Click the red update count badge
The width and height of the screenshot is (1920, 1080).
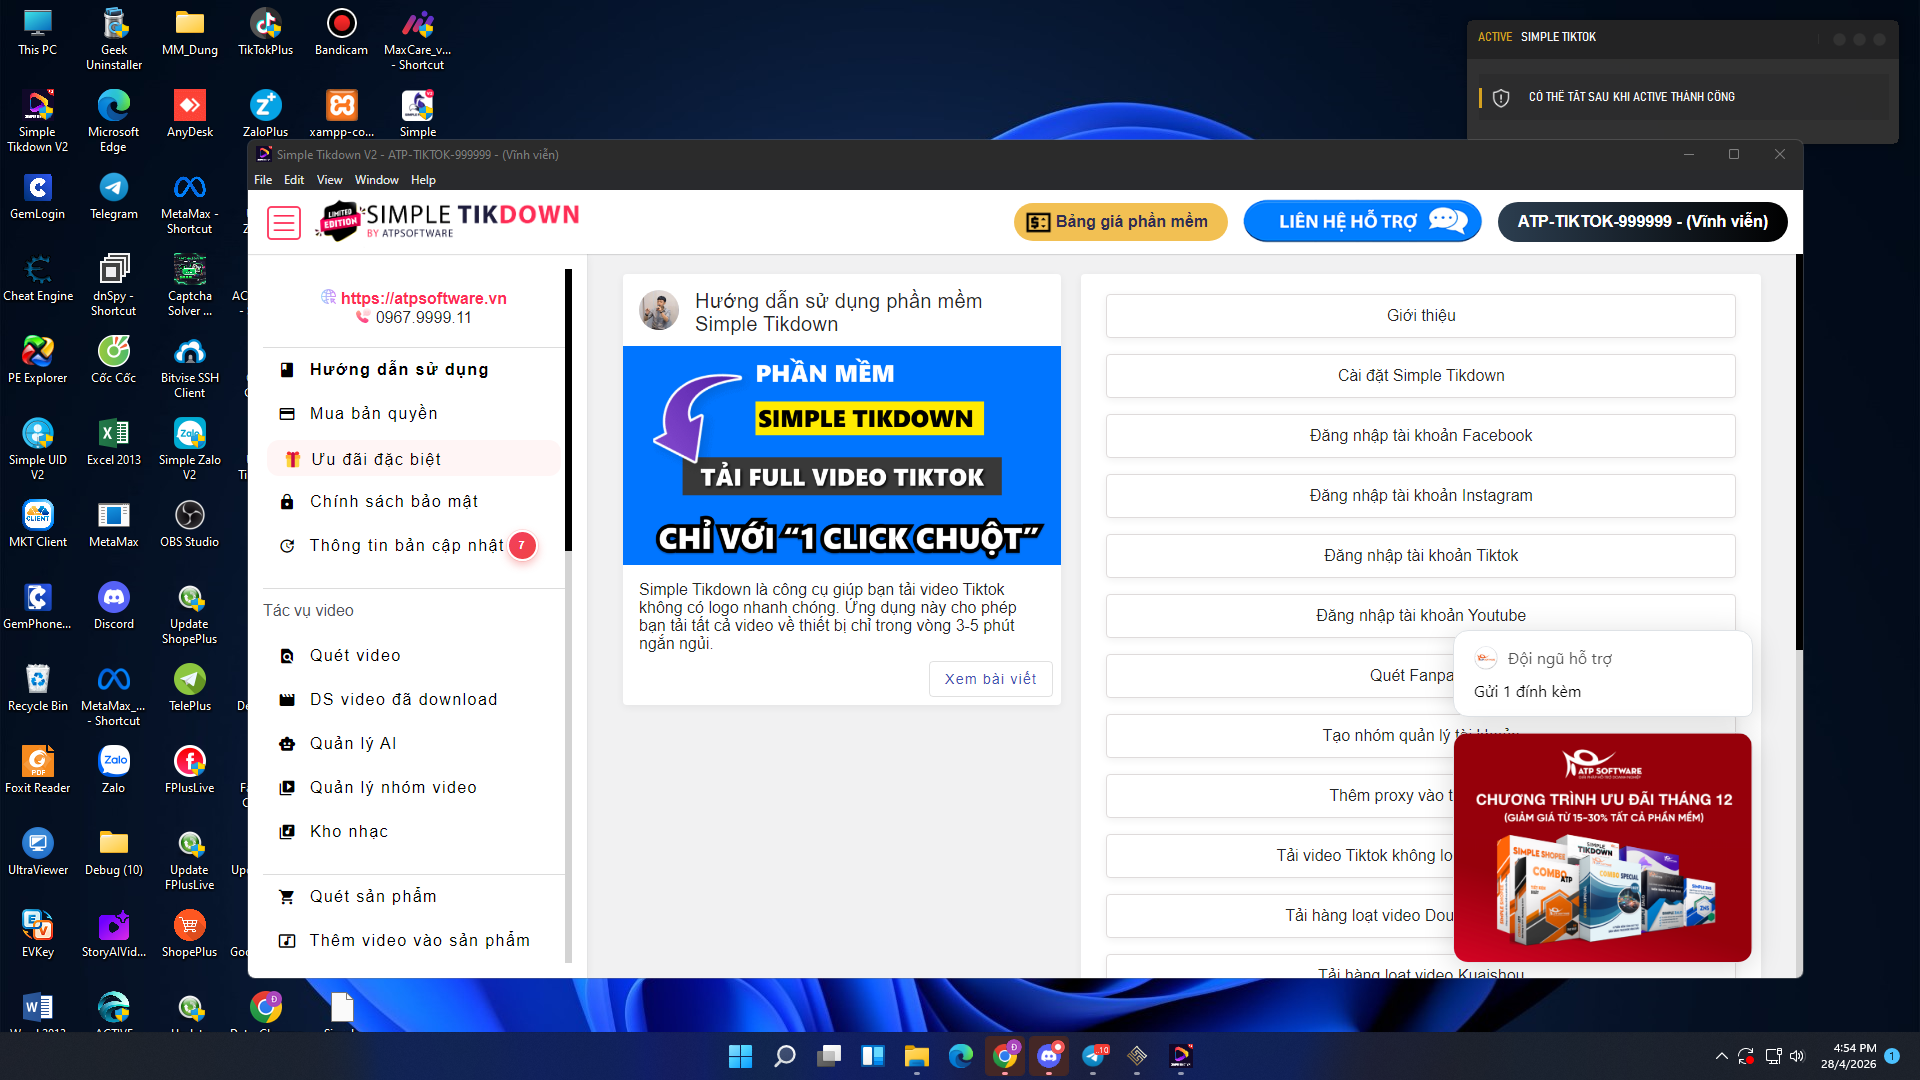pos(522,546)
